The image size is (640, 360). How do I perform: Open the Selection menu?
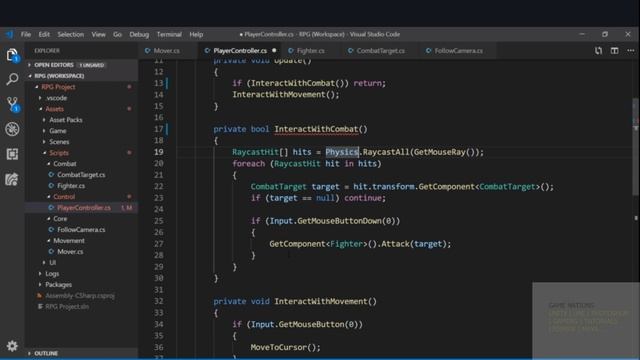pos(71,34)
